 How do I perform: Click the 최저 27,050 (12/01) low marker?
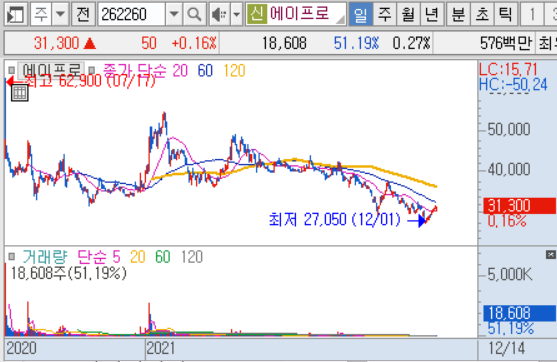[347, 220]
